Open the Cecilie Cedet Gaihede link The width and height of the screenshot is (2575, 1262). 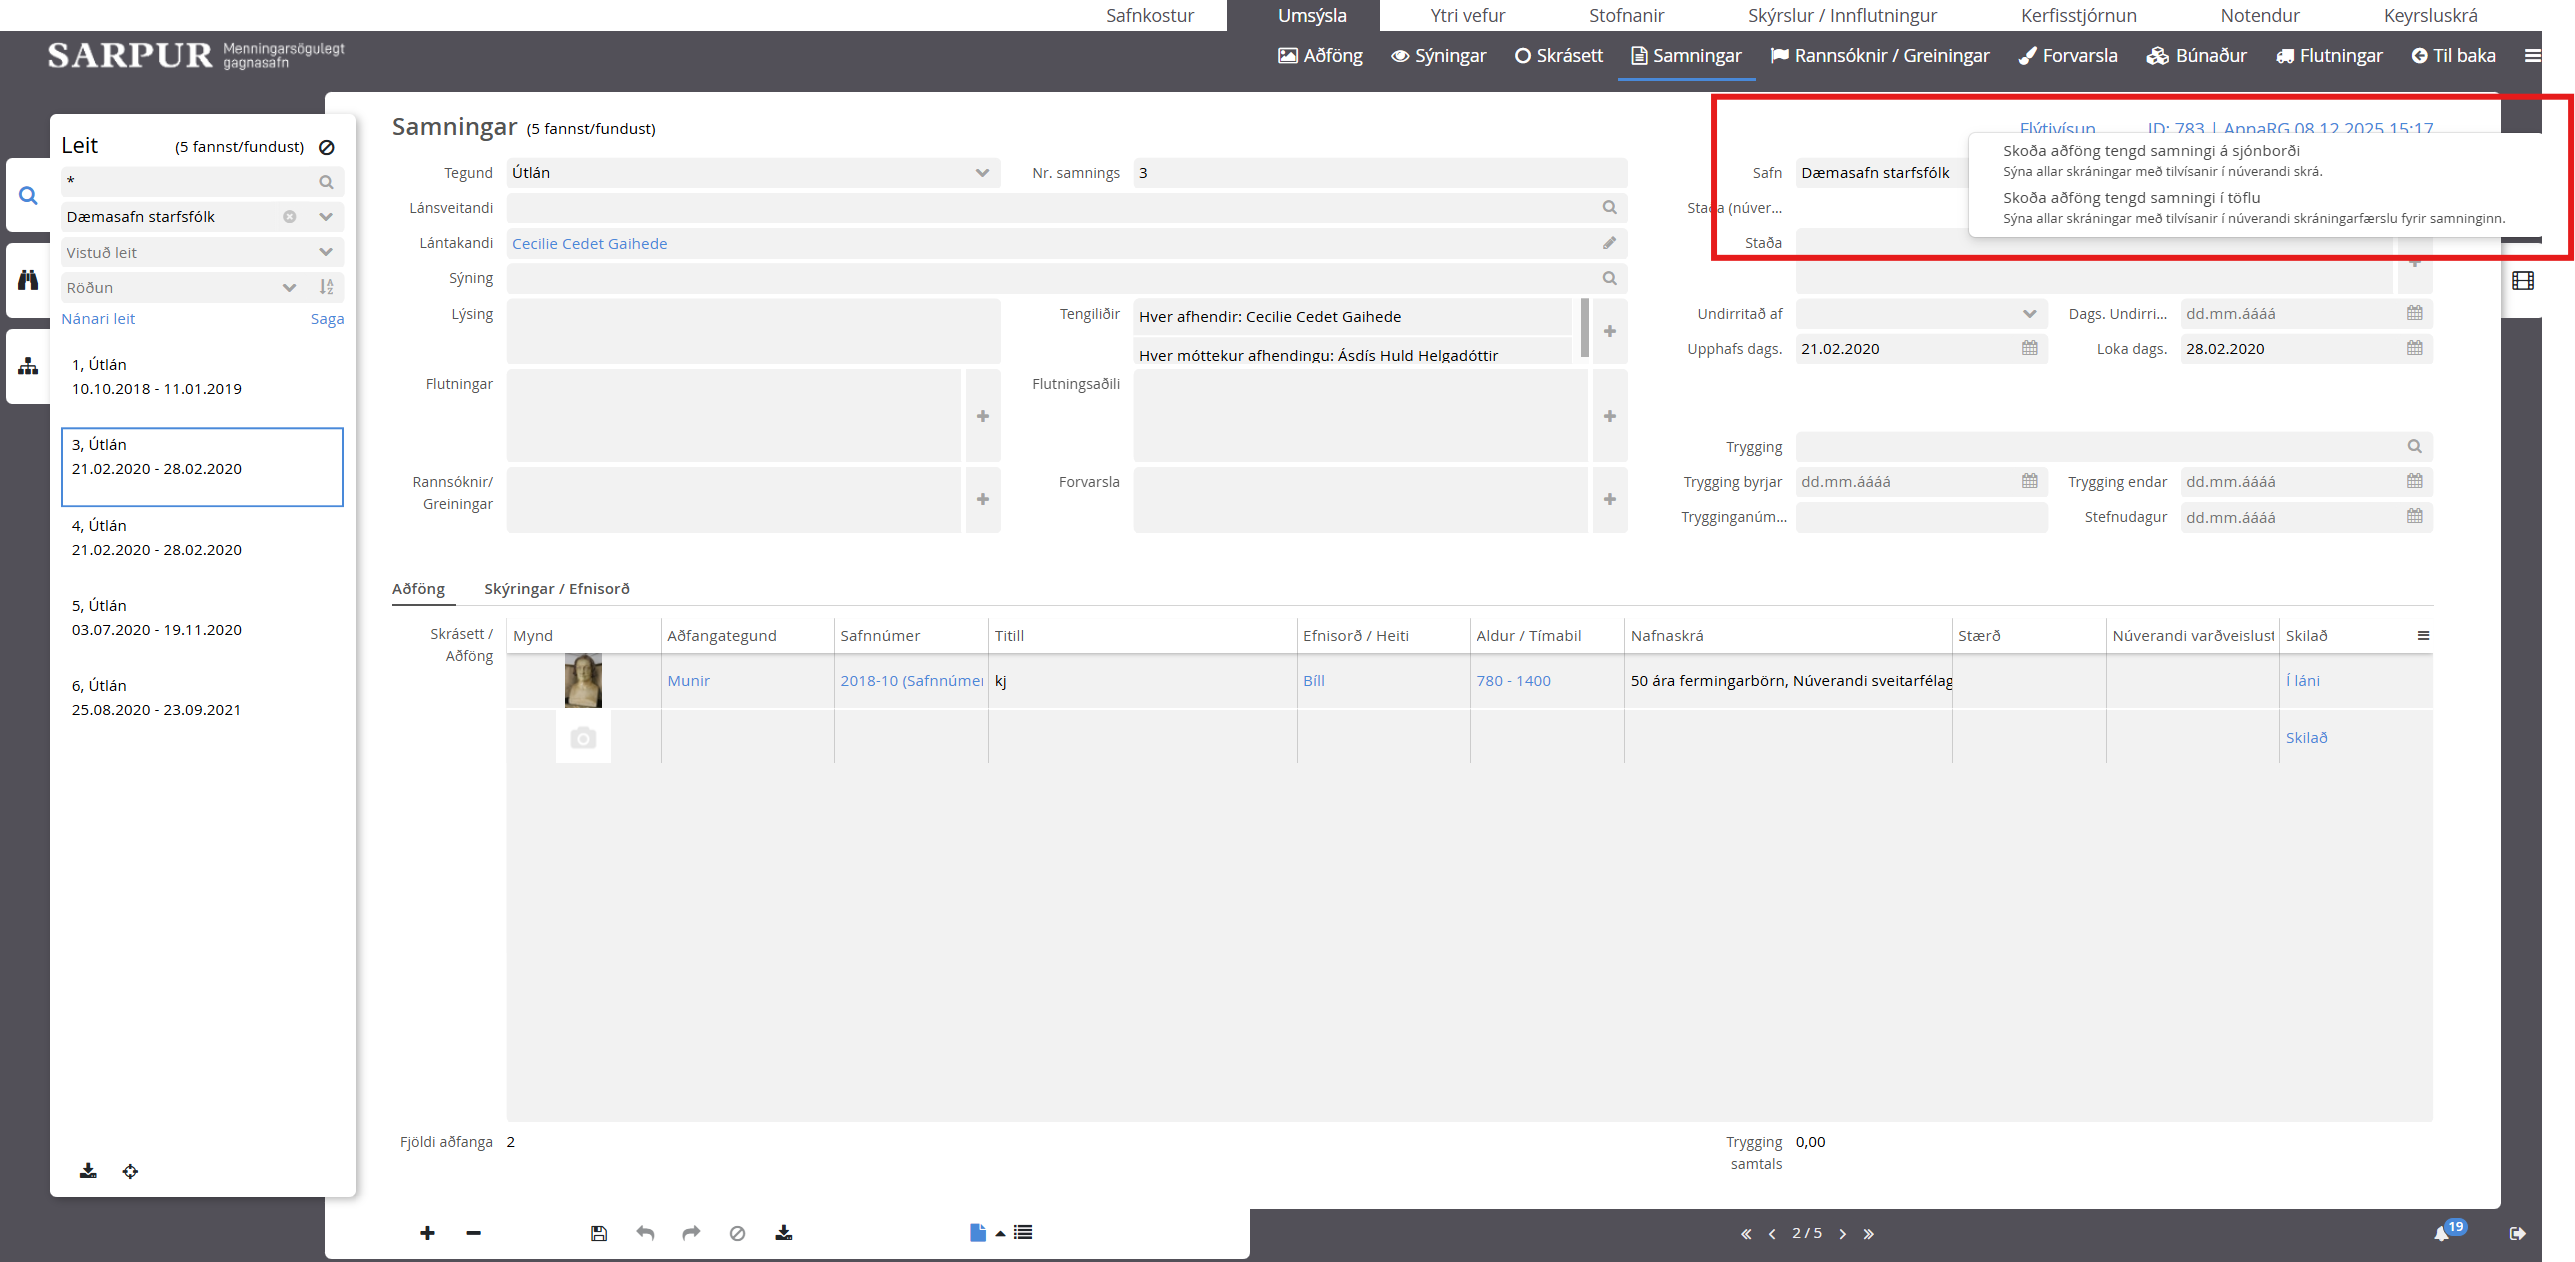click(589, 244)
